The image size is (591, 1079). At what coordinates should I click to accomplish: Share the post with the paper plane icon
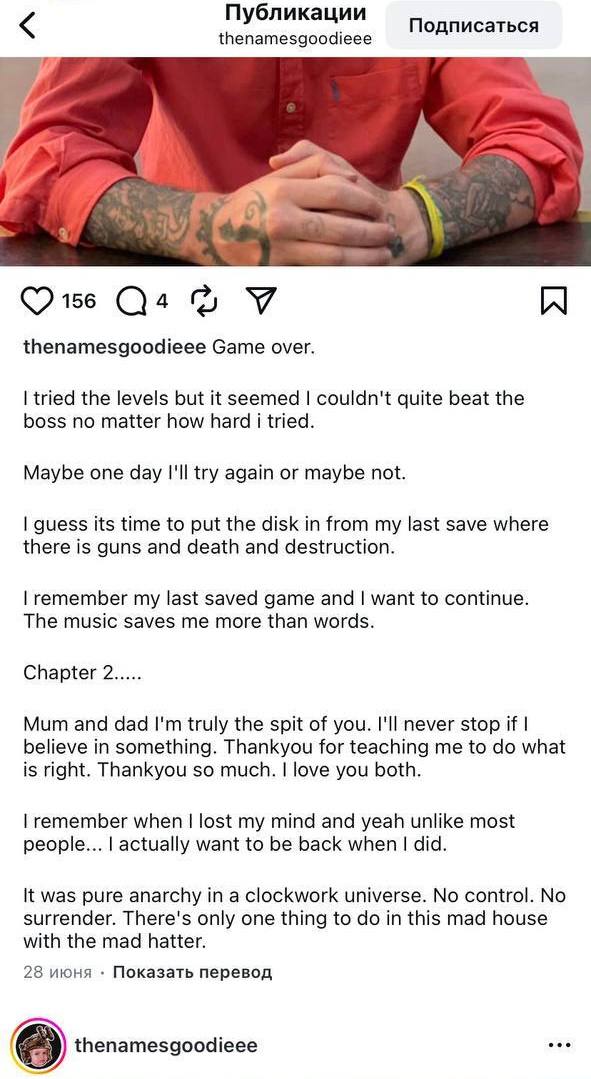(x=261, y=301)
